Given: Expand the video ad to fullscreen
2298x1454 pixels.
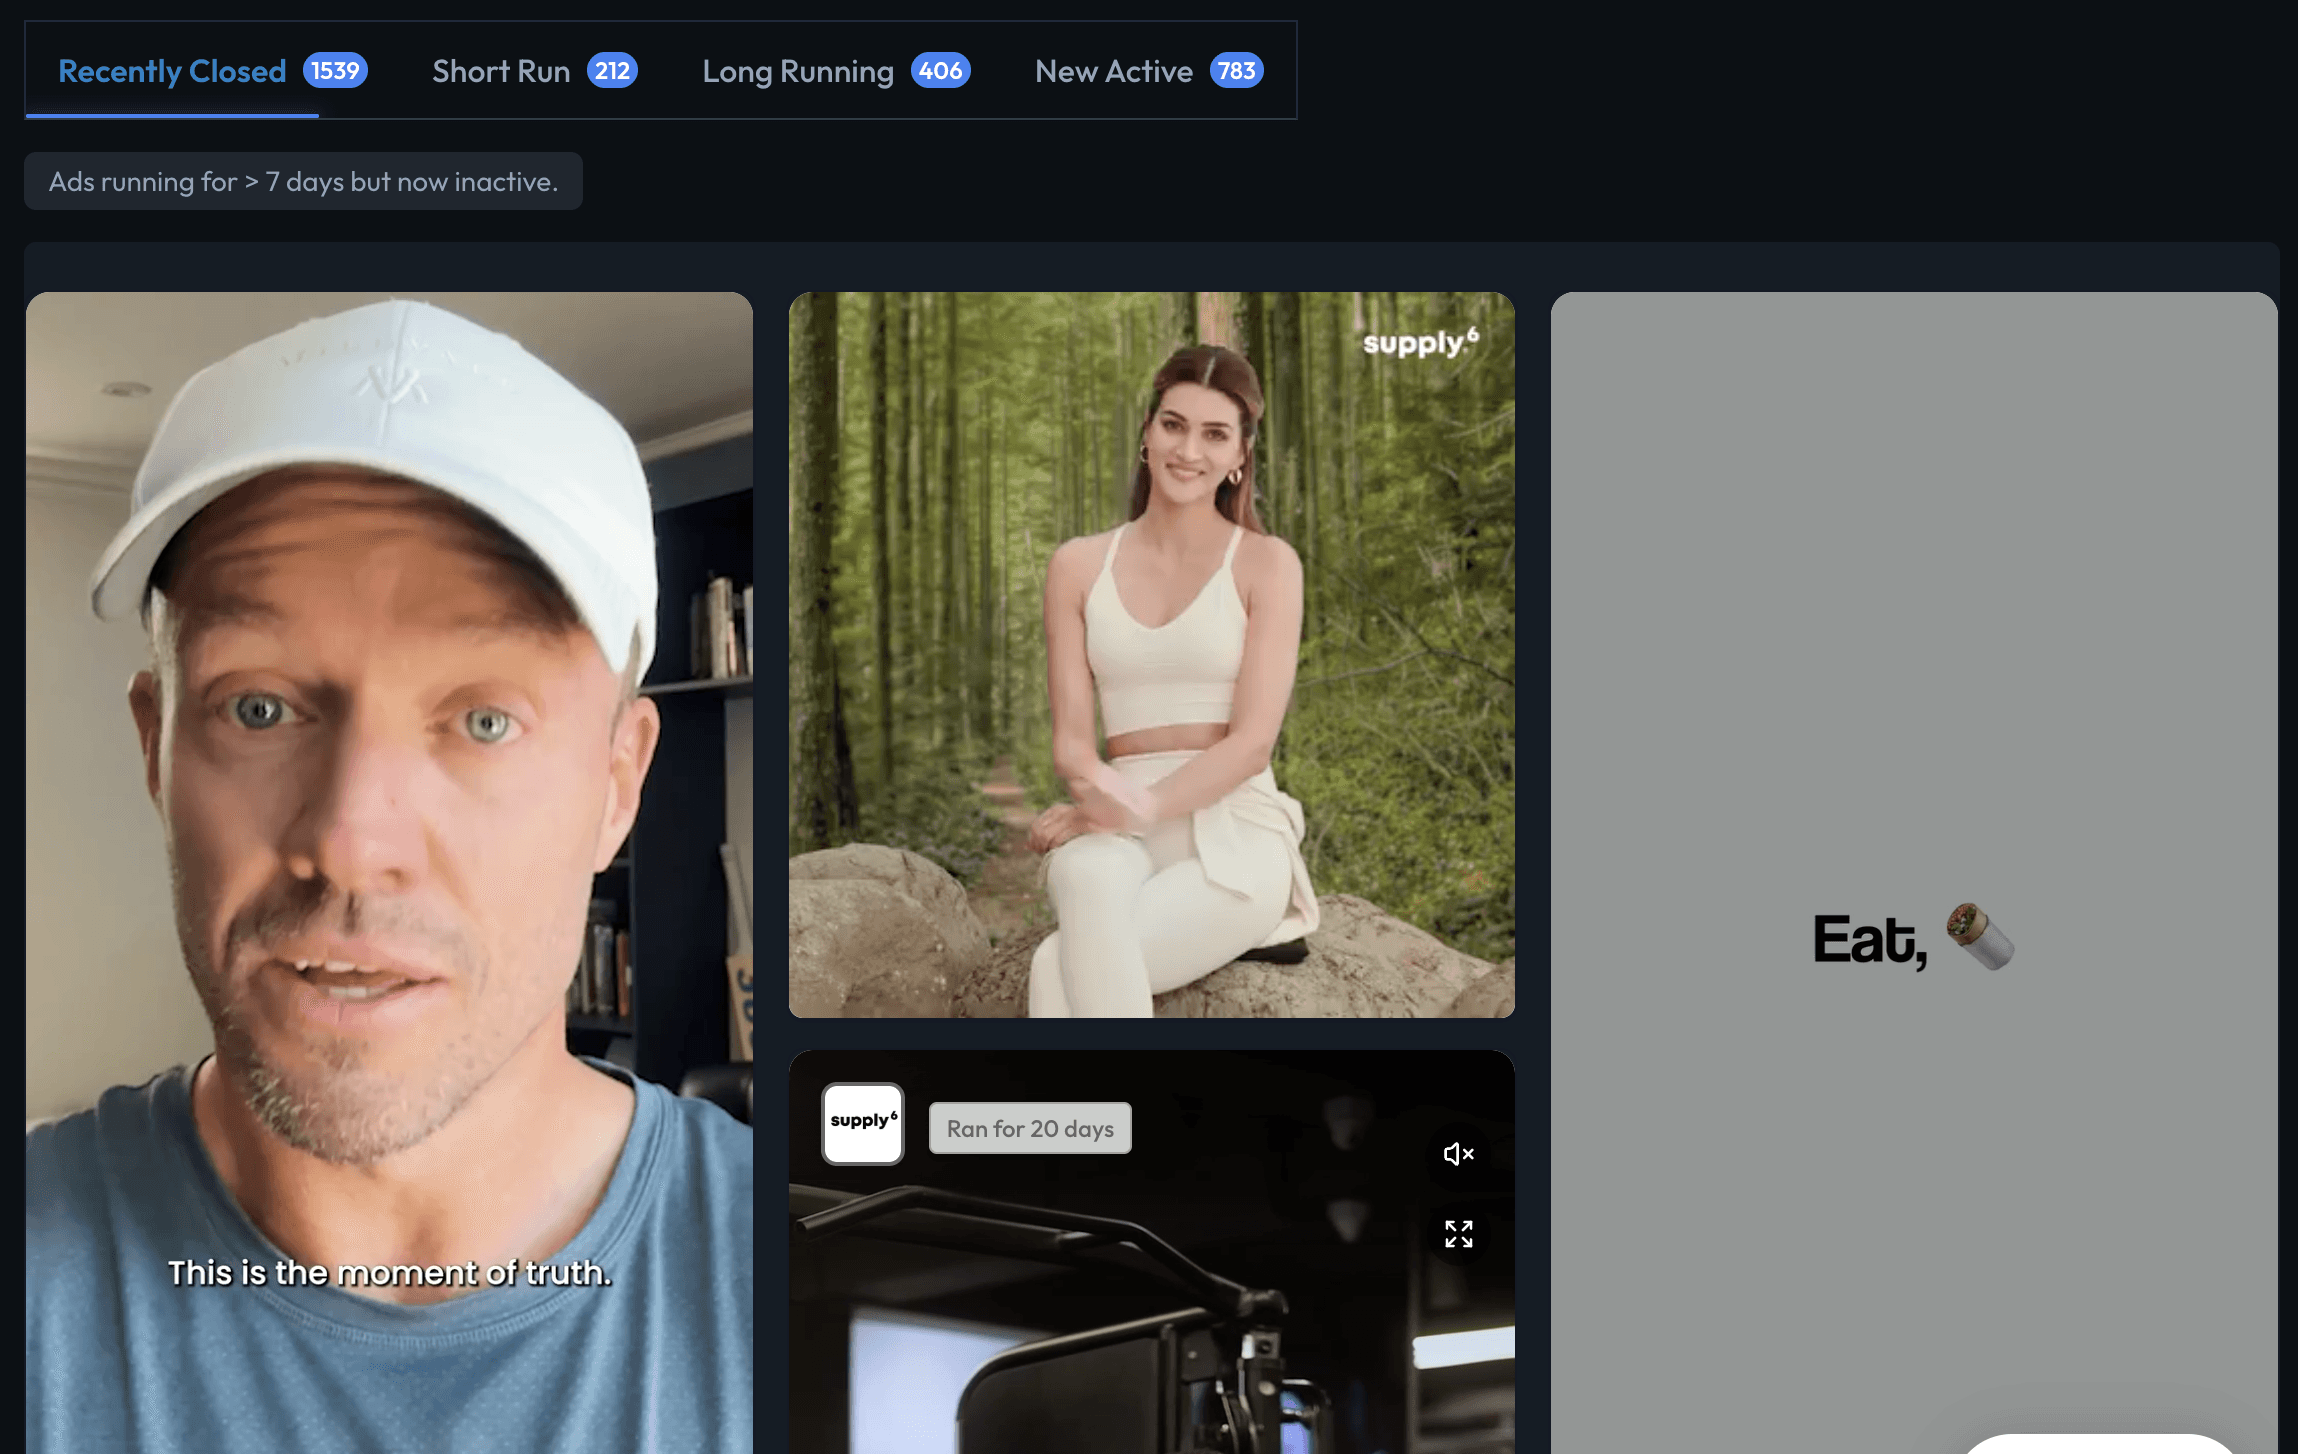Looking at the screenshot, I should pos(1458,1234).
